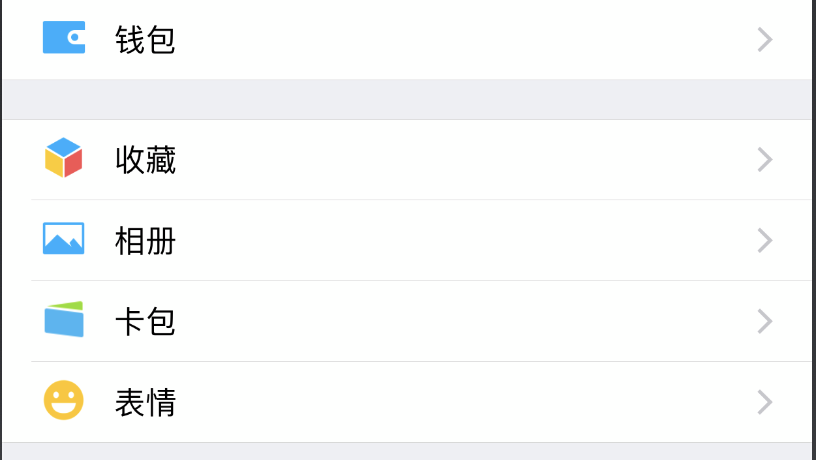816x460 pixels.
Task: Click the blue wallet icon
Action: (64, 38)
